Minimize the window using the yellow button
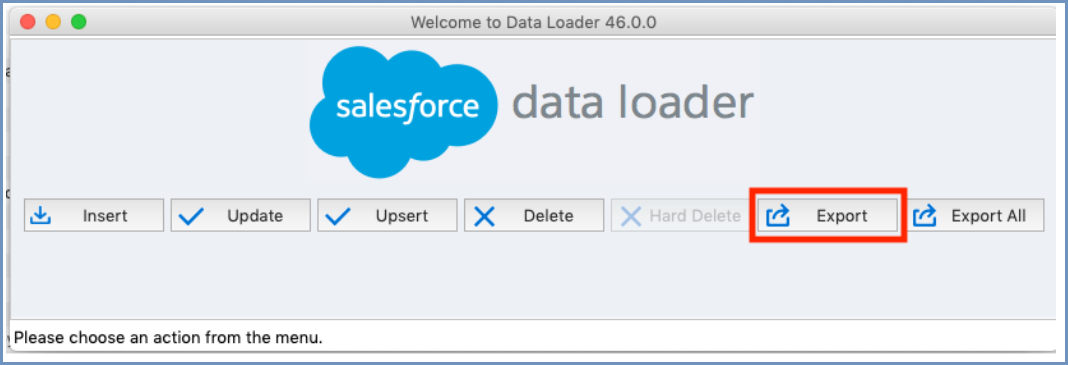1068x365 pixels. [53, 22]
